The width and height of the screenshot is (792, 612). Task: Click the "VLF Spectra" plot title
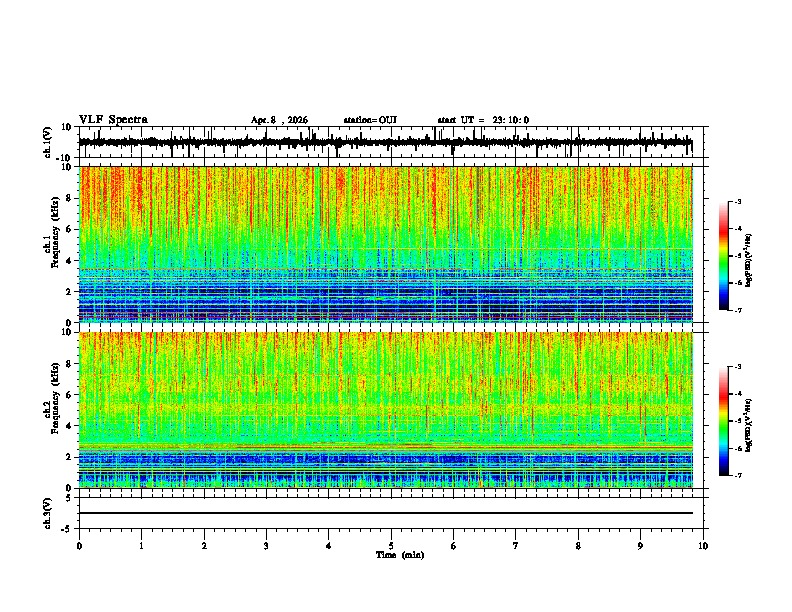pyautogui.click(x=113, y=119)
